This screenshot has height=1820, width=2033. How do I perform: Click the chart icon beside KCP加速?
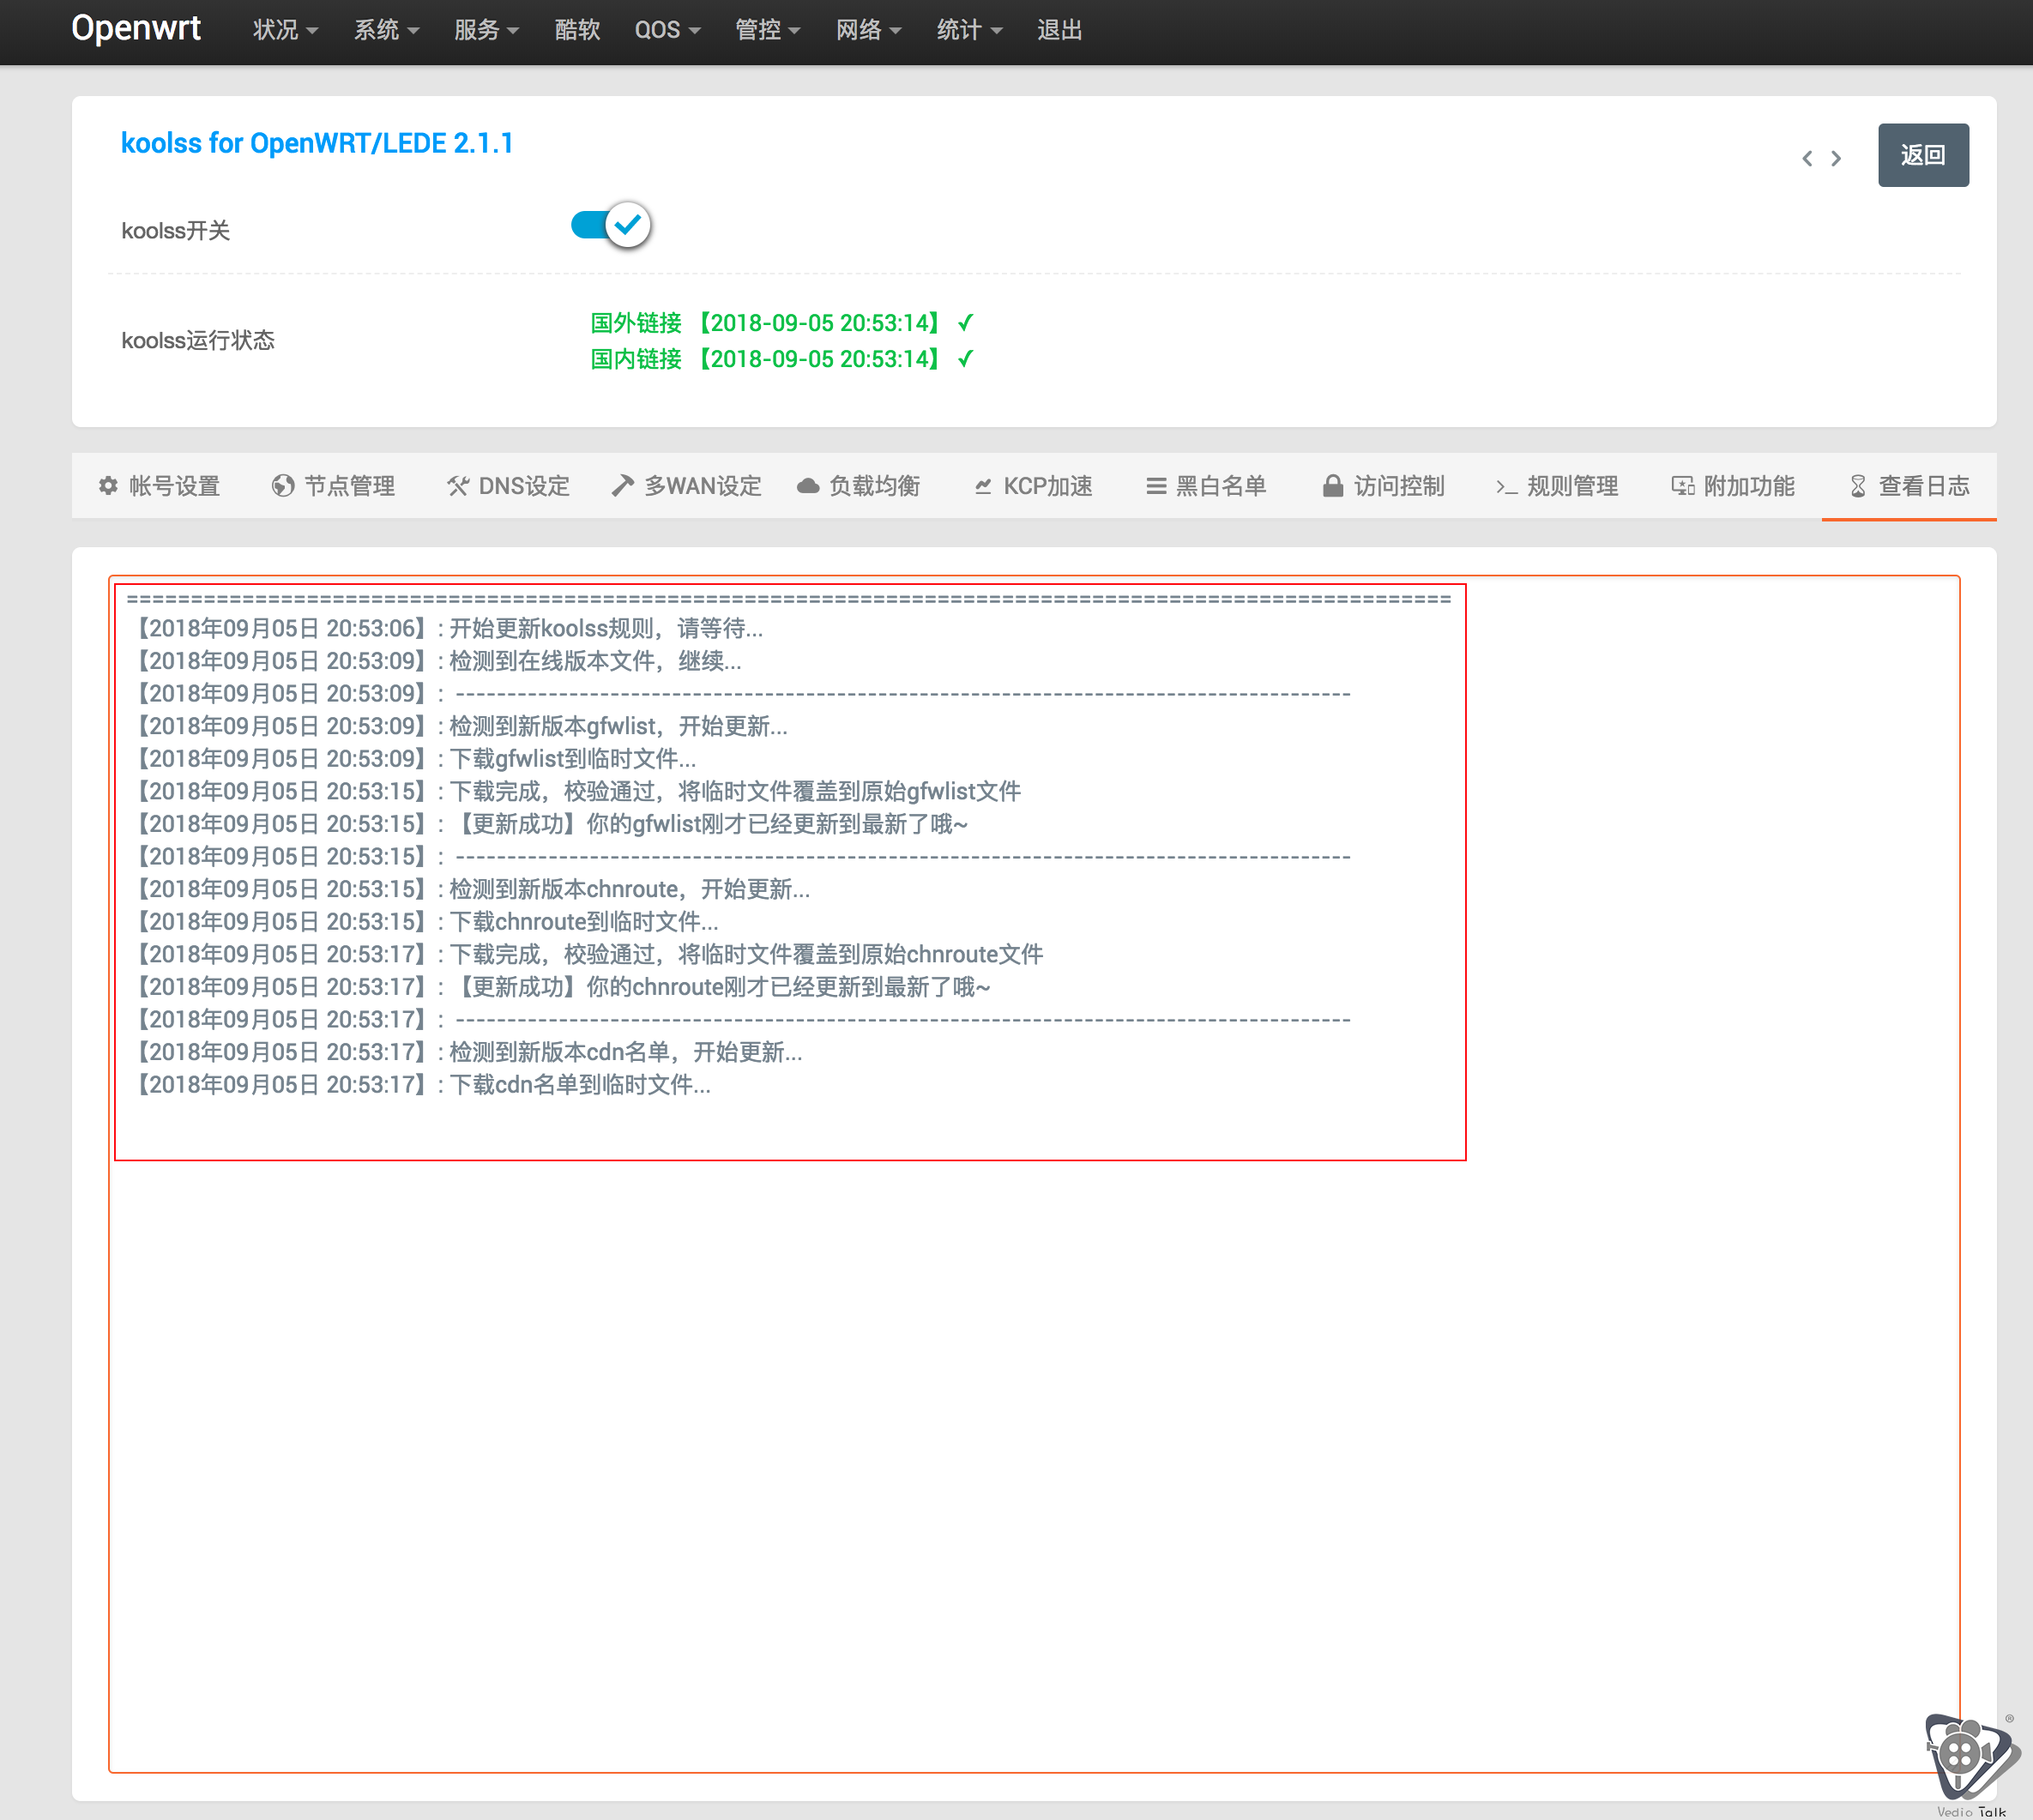(983, 486)
